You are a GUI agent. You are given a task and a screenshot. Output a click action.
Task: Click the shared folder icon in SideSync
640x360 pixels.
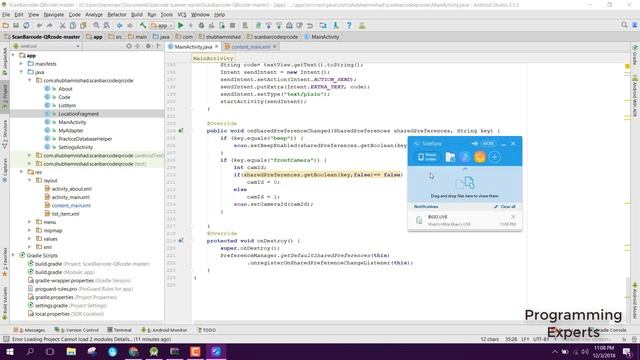450,157
